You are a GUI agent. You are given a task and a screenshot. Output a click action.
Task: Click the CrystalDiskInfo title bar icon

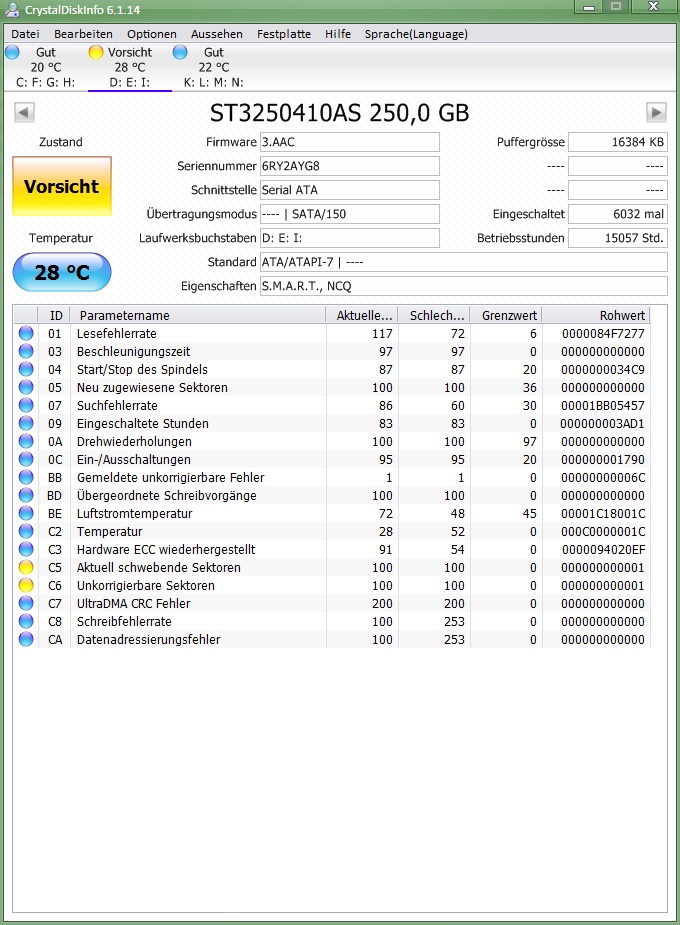point(12,9)
